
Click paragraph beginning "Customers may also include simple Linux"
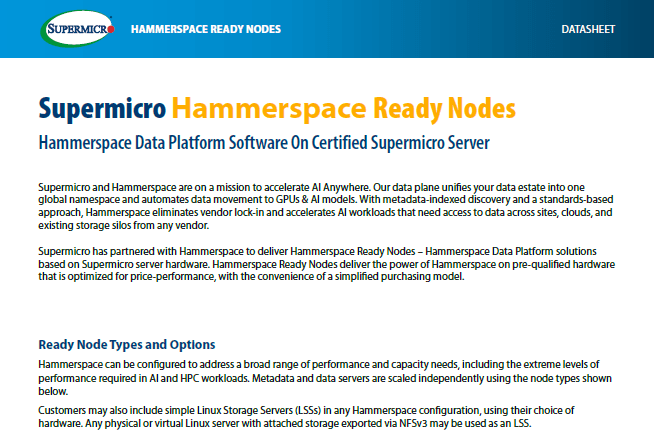[306, 417]
